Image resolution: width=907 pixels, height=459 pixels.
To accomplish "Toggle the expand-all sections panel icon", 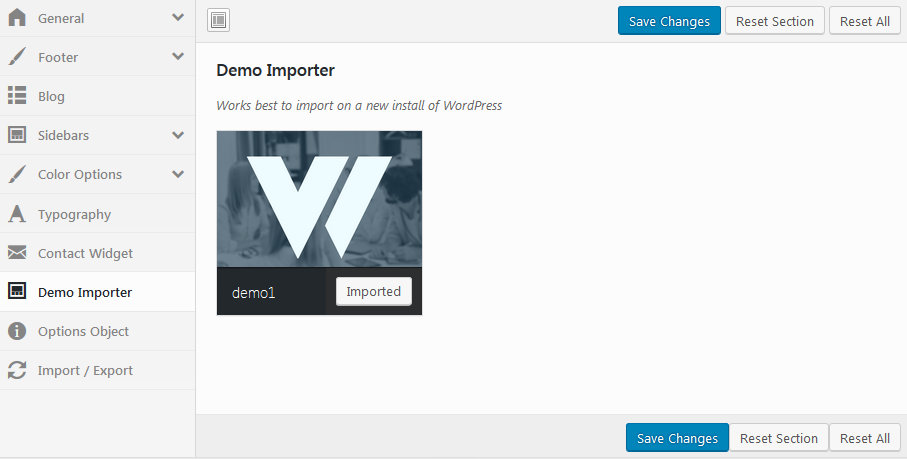I will point(219,20).
